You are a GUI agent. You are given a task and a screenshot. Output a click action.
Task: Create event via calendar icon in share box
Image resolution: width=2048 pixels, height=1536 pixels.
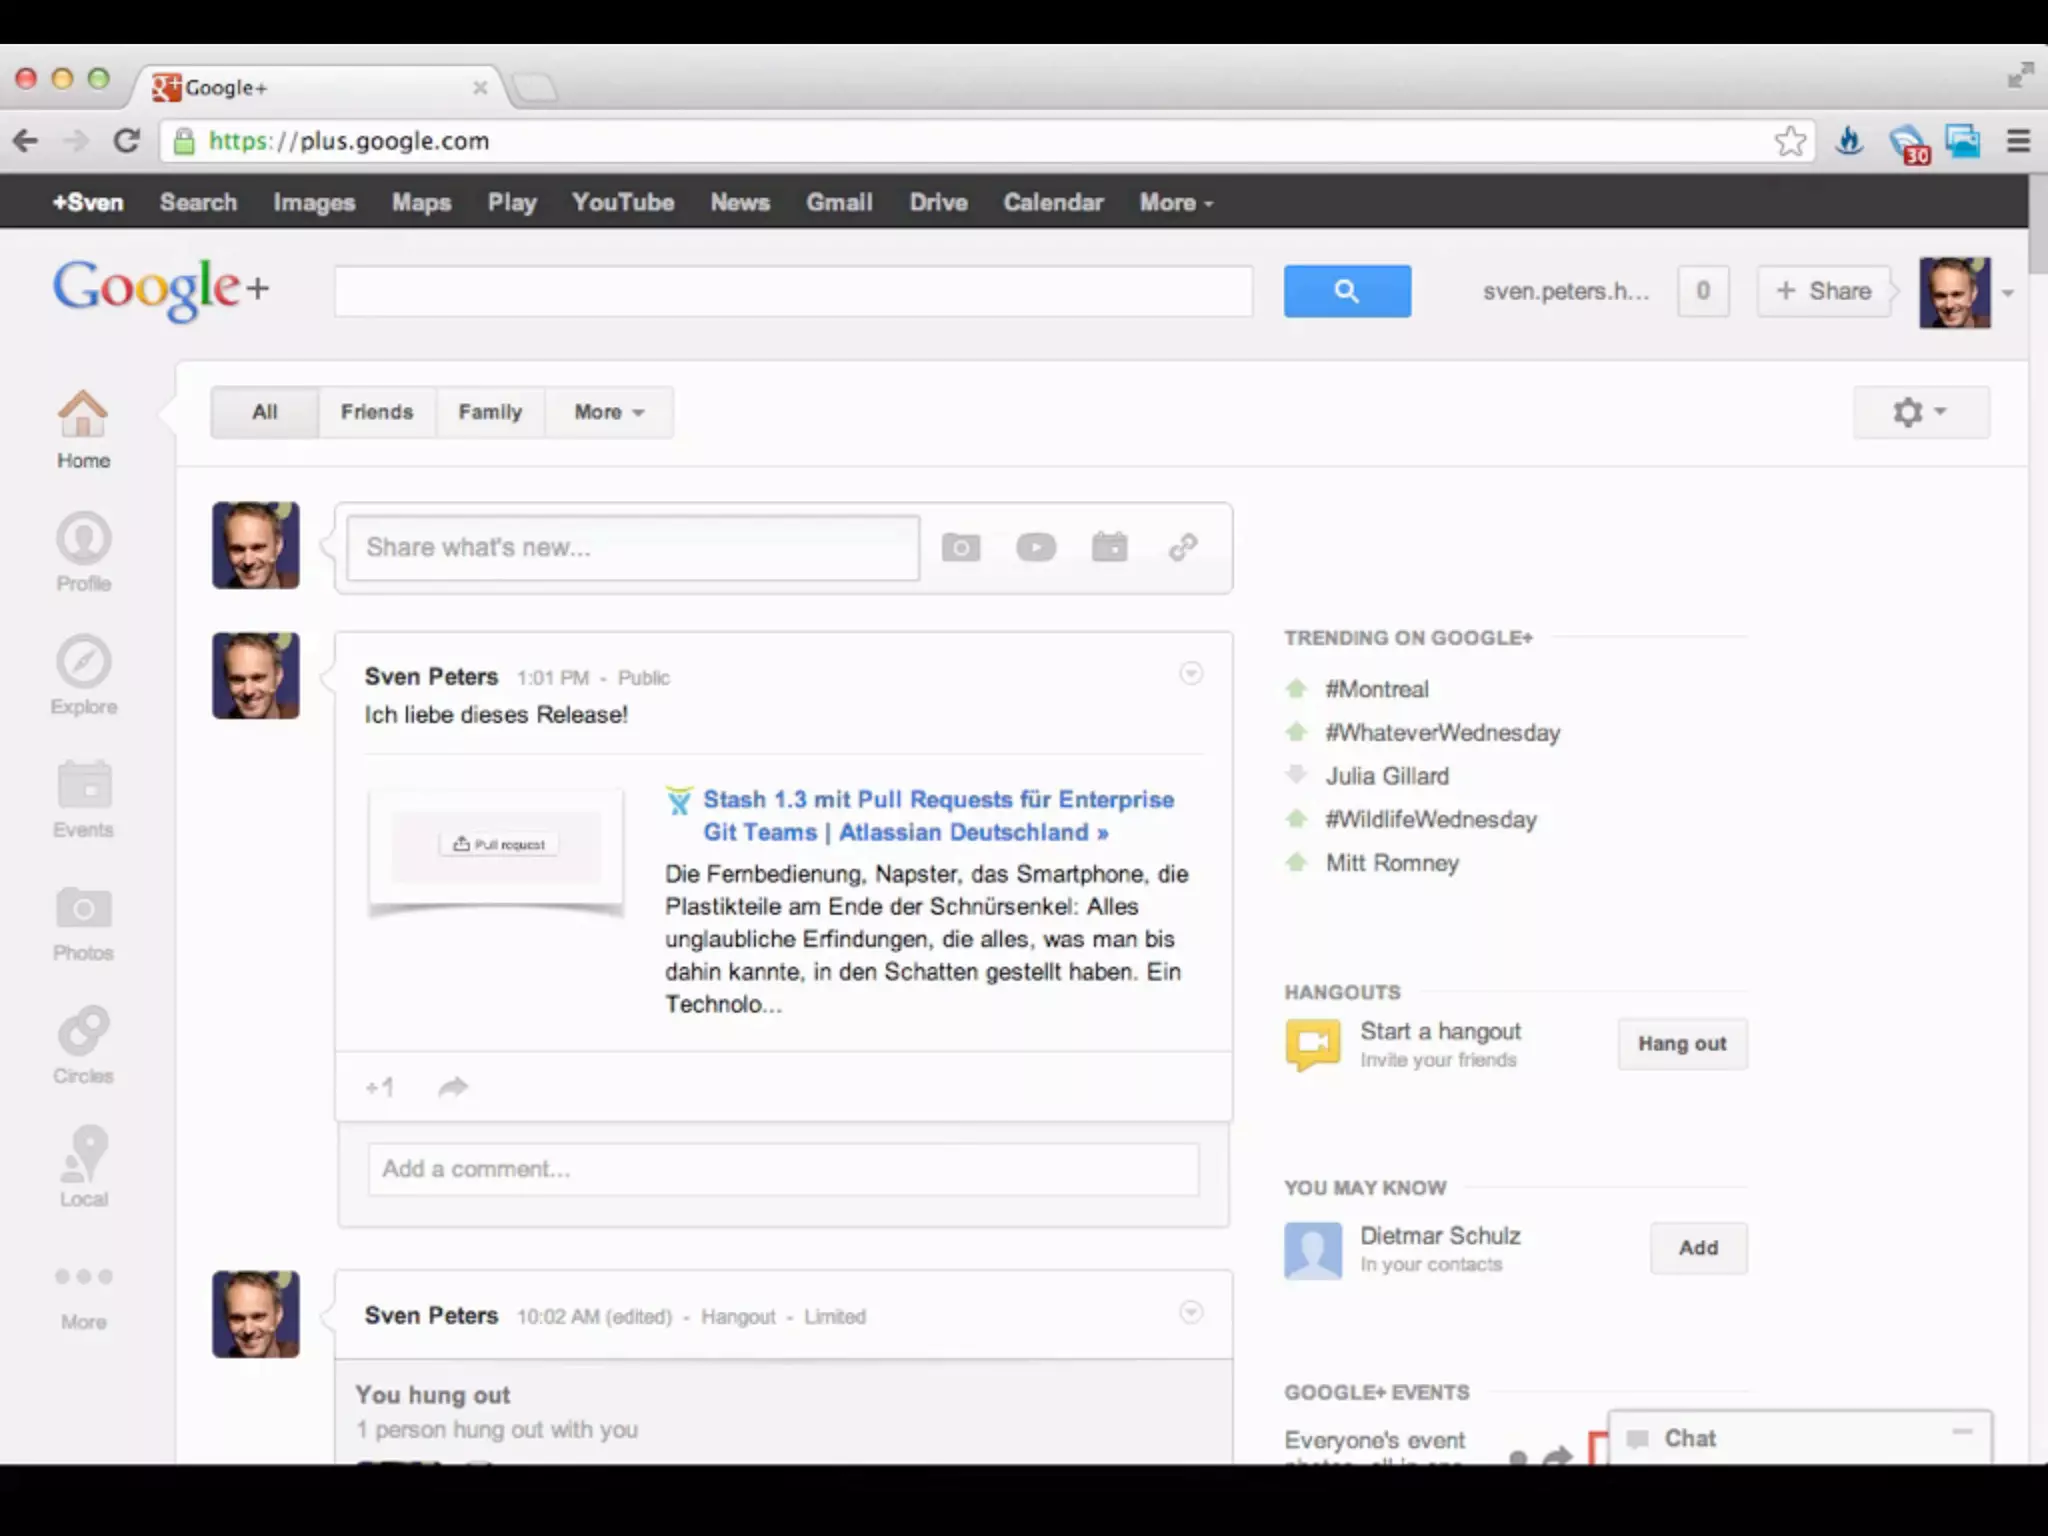pos(1109,547)
